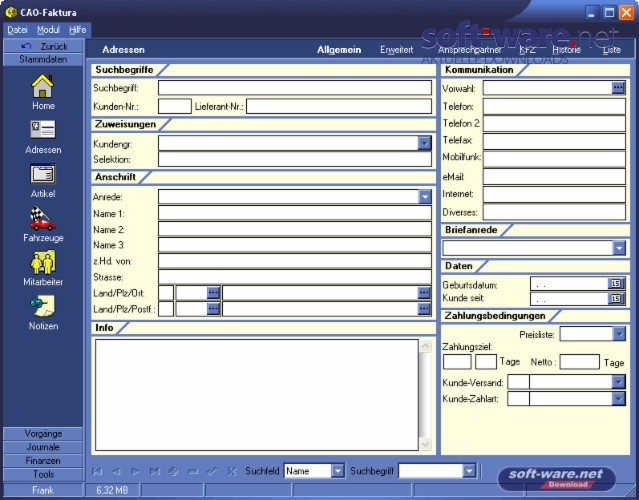639x500 pixels.
Task: Open the bottom Suchbegriff combo dropdown
Action: [x=469, y=471]
